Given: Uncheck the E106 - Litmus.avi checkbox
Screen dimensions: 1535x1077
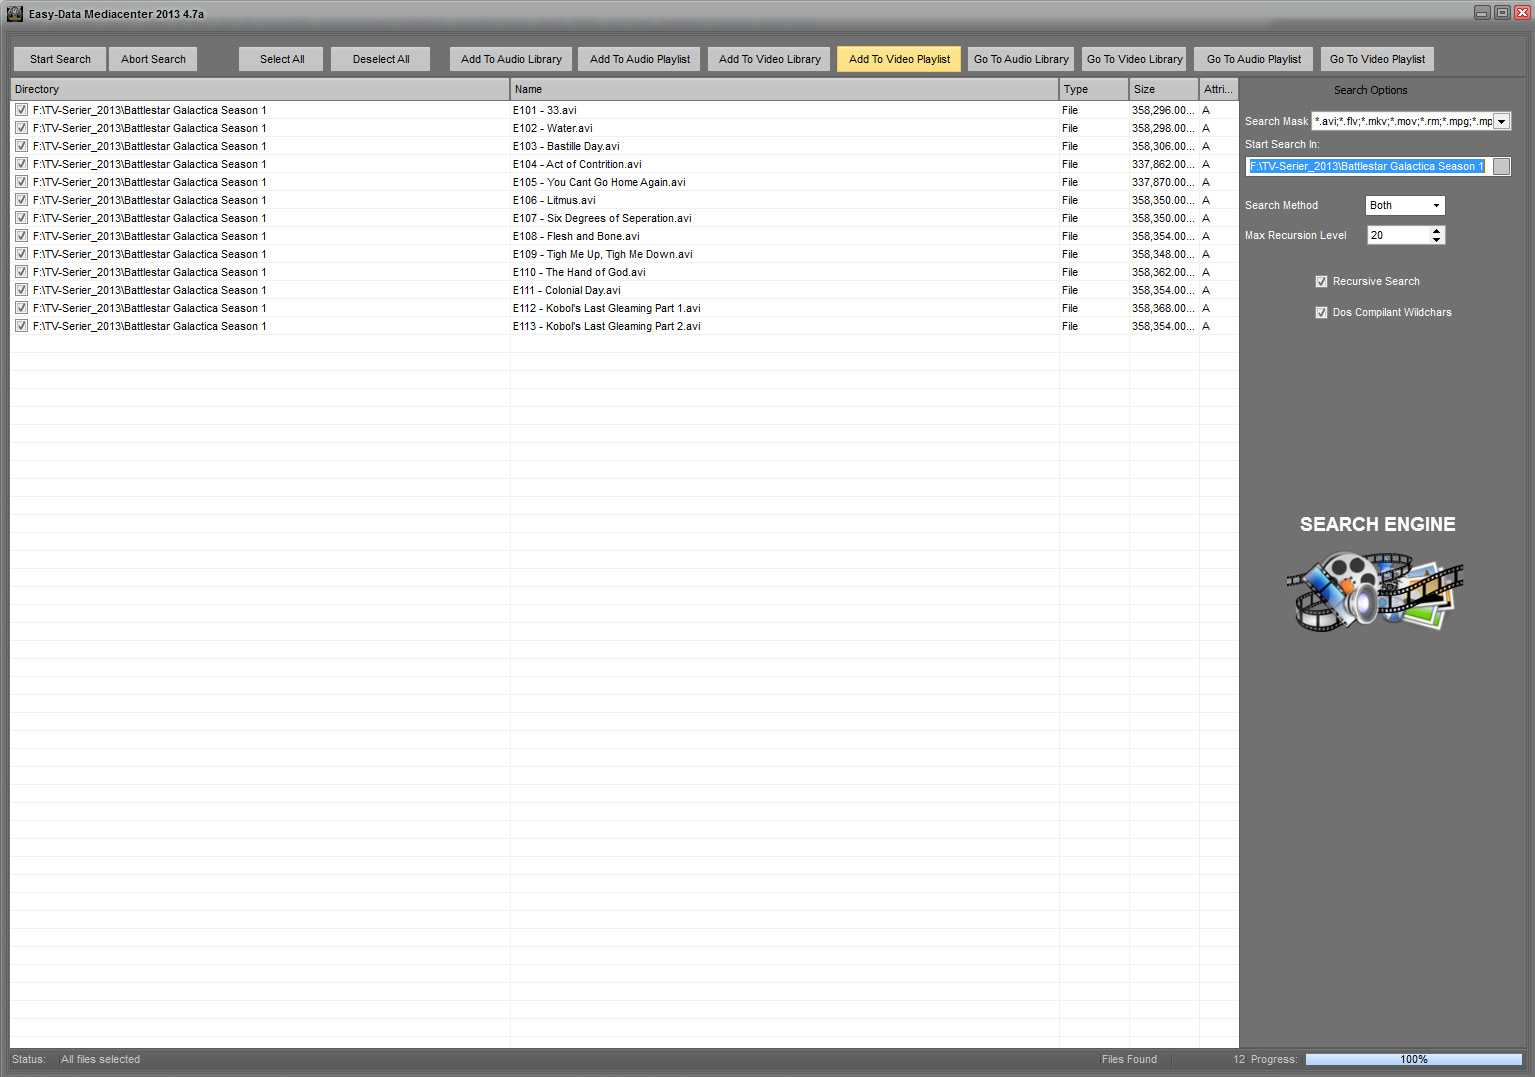Looking at the screenshot, I should coord(21,200).
